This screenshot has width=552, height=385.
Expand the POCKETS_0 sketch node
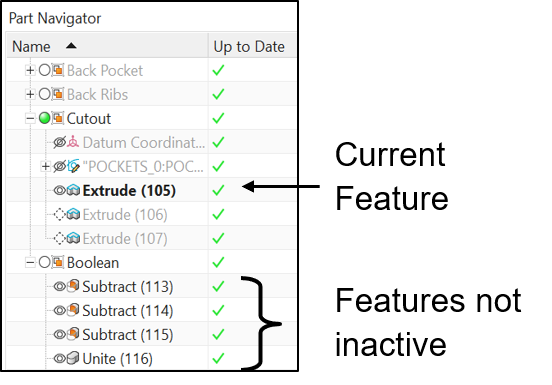pyautogui.click(x=45, y=166)
